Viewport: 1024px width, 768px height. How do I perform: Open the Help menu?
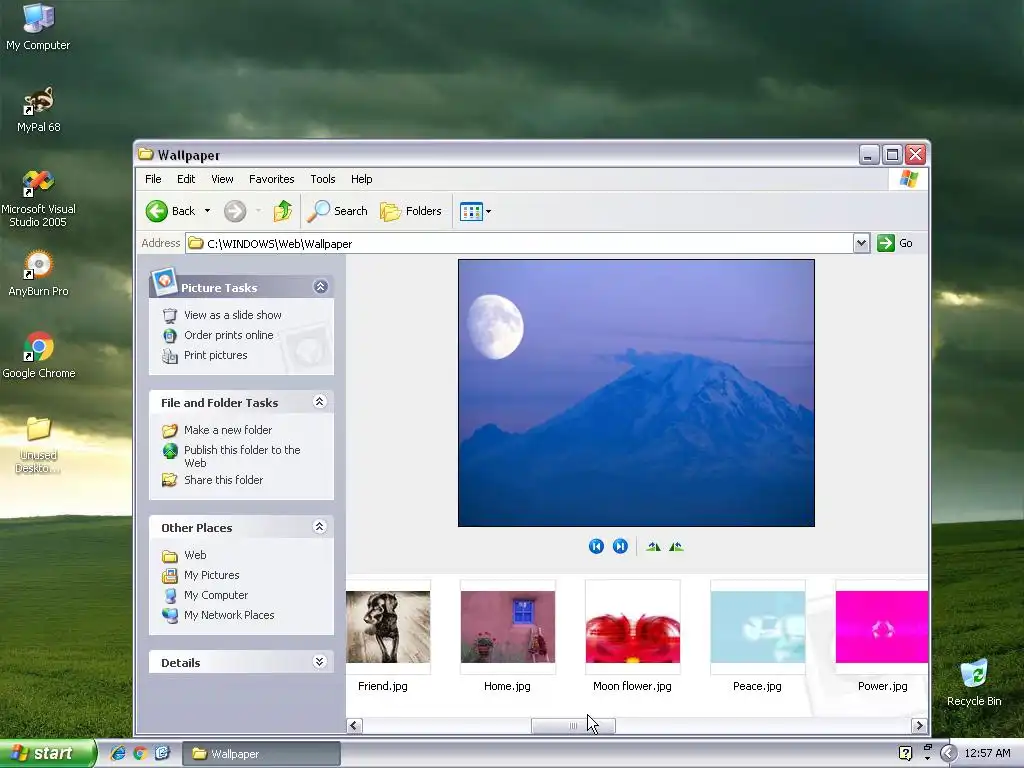tap(361, 179)
